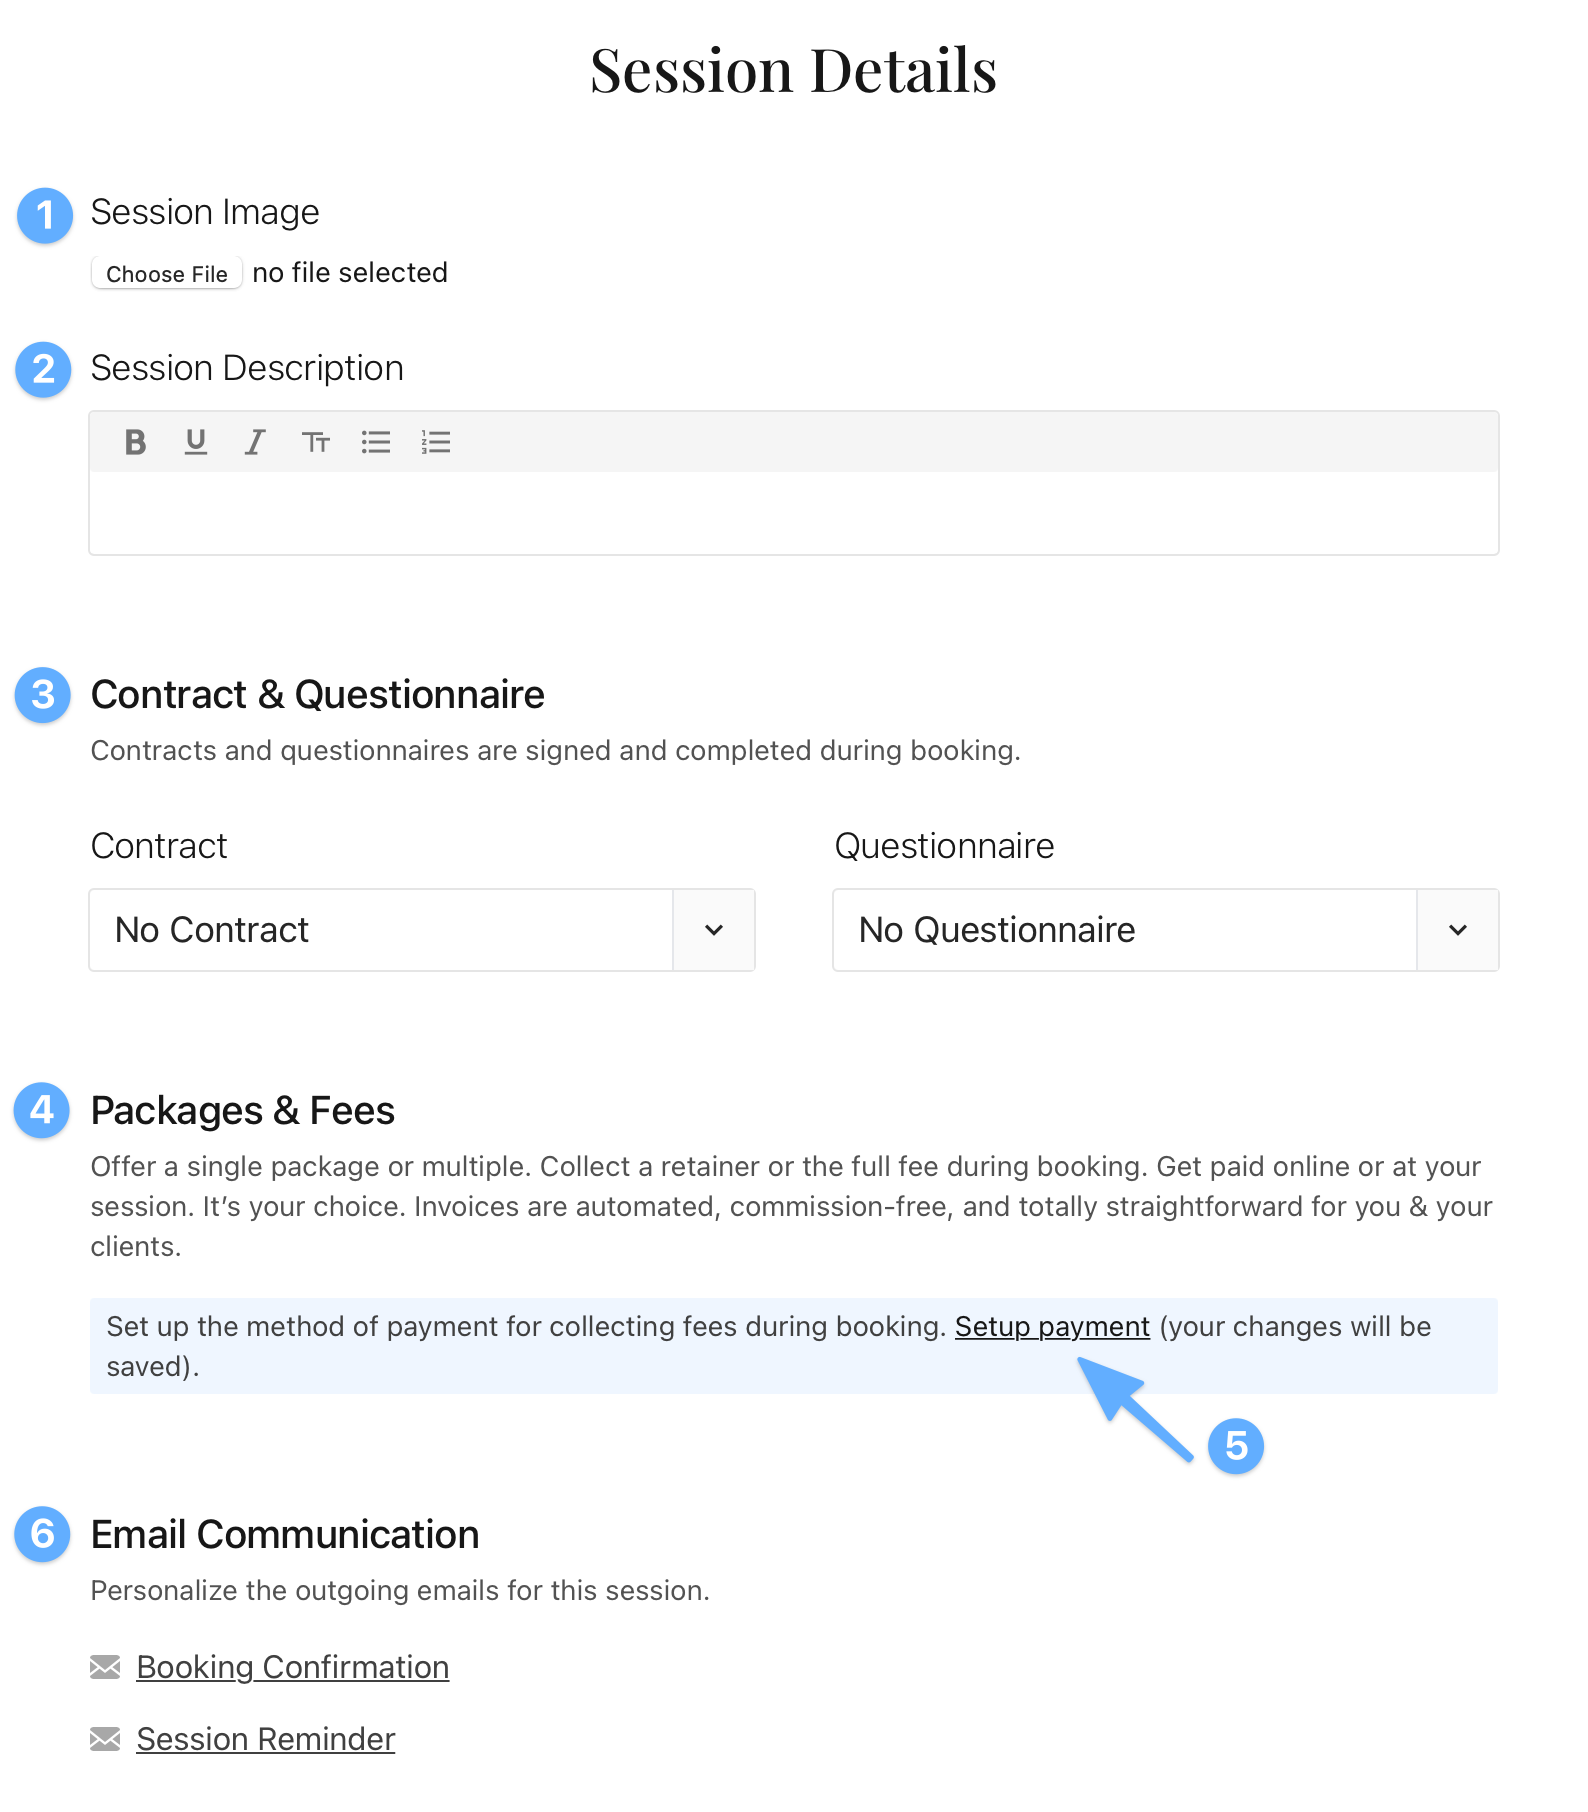Click the envelope icon beside Session Reminder
The image size is (1588, 1812).
point(105,1739)
